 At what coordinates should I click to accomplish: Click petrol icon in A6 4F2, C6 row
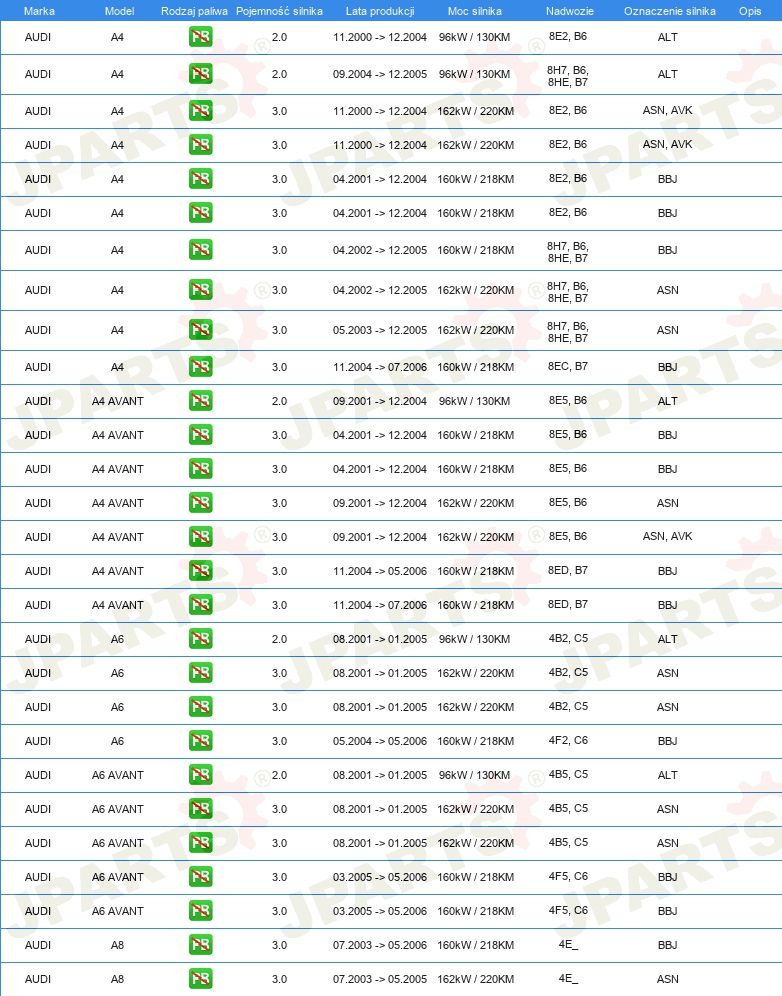point(201,741)
